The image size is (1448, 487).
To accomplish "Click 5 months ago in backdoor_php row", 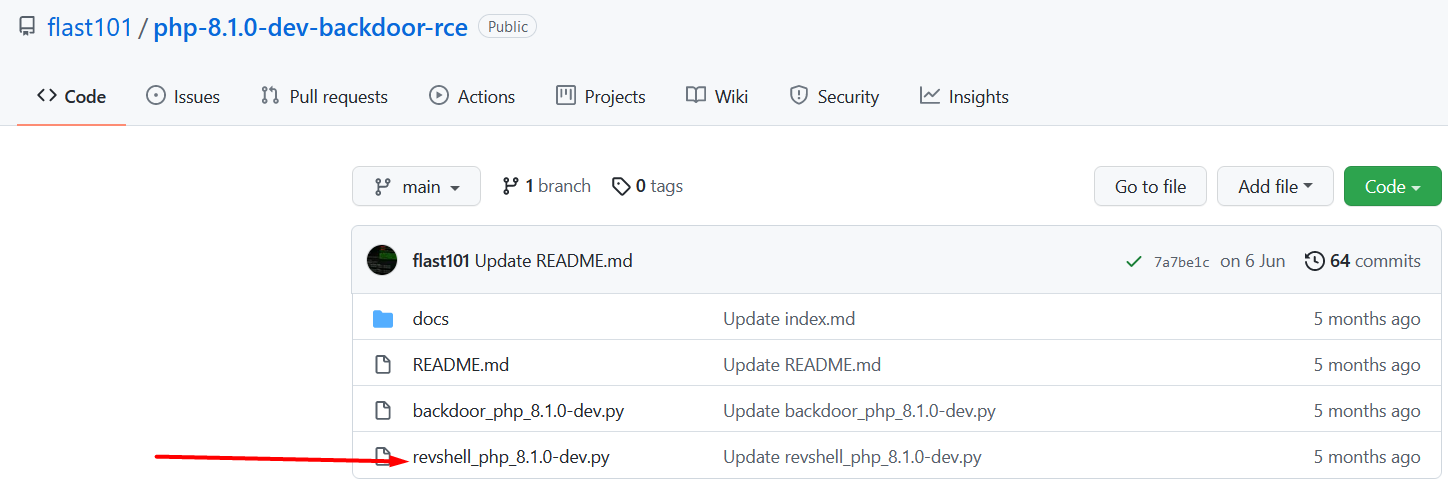I will coord(1367,411).
